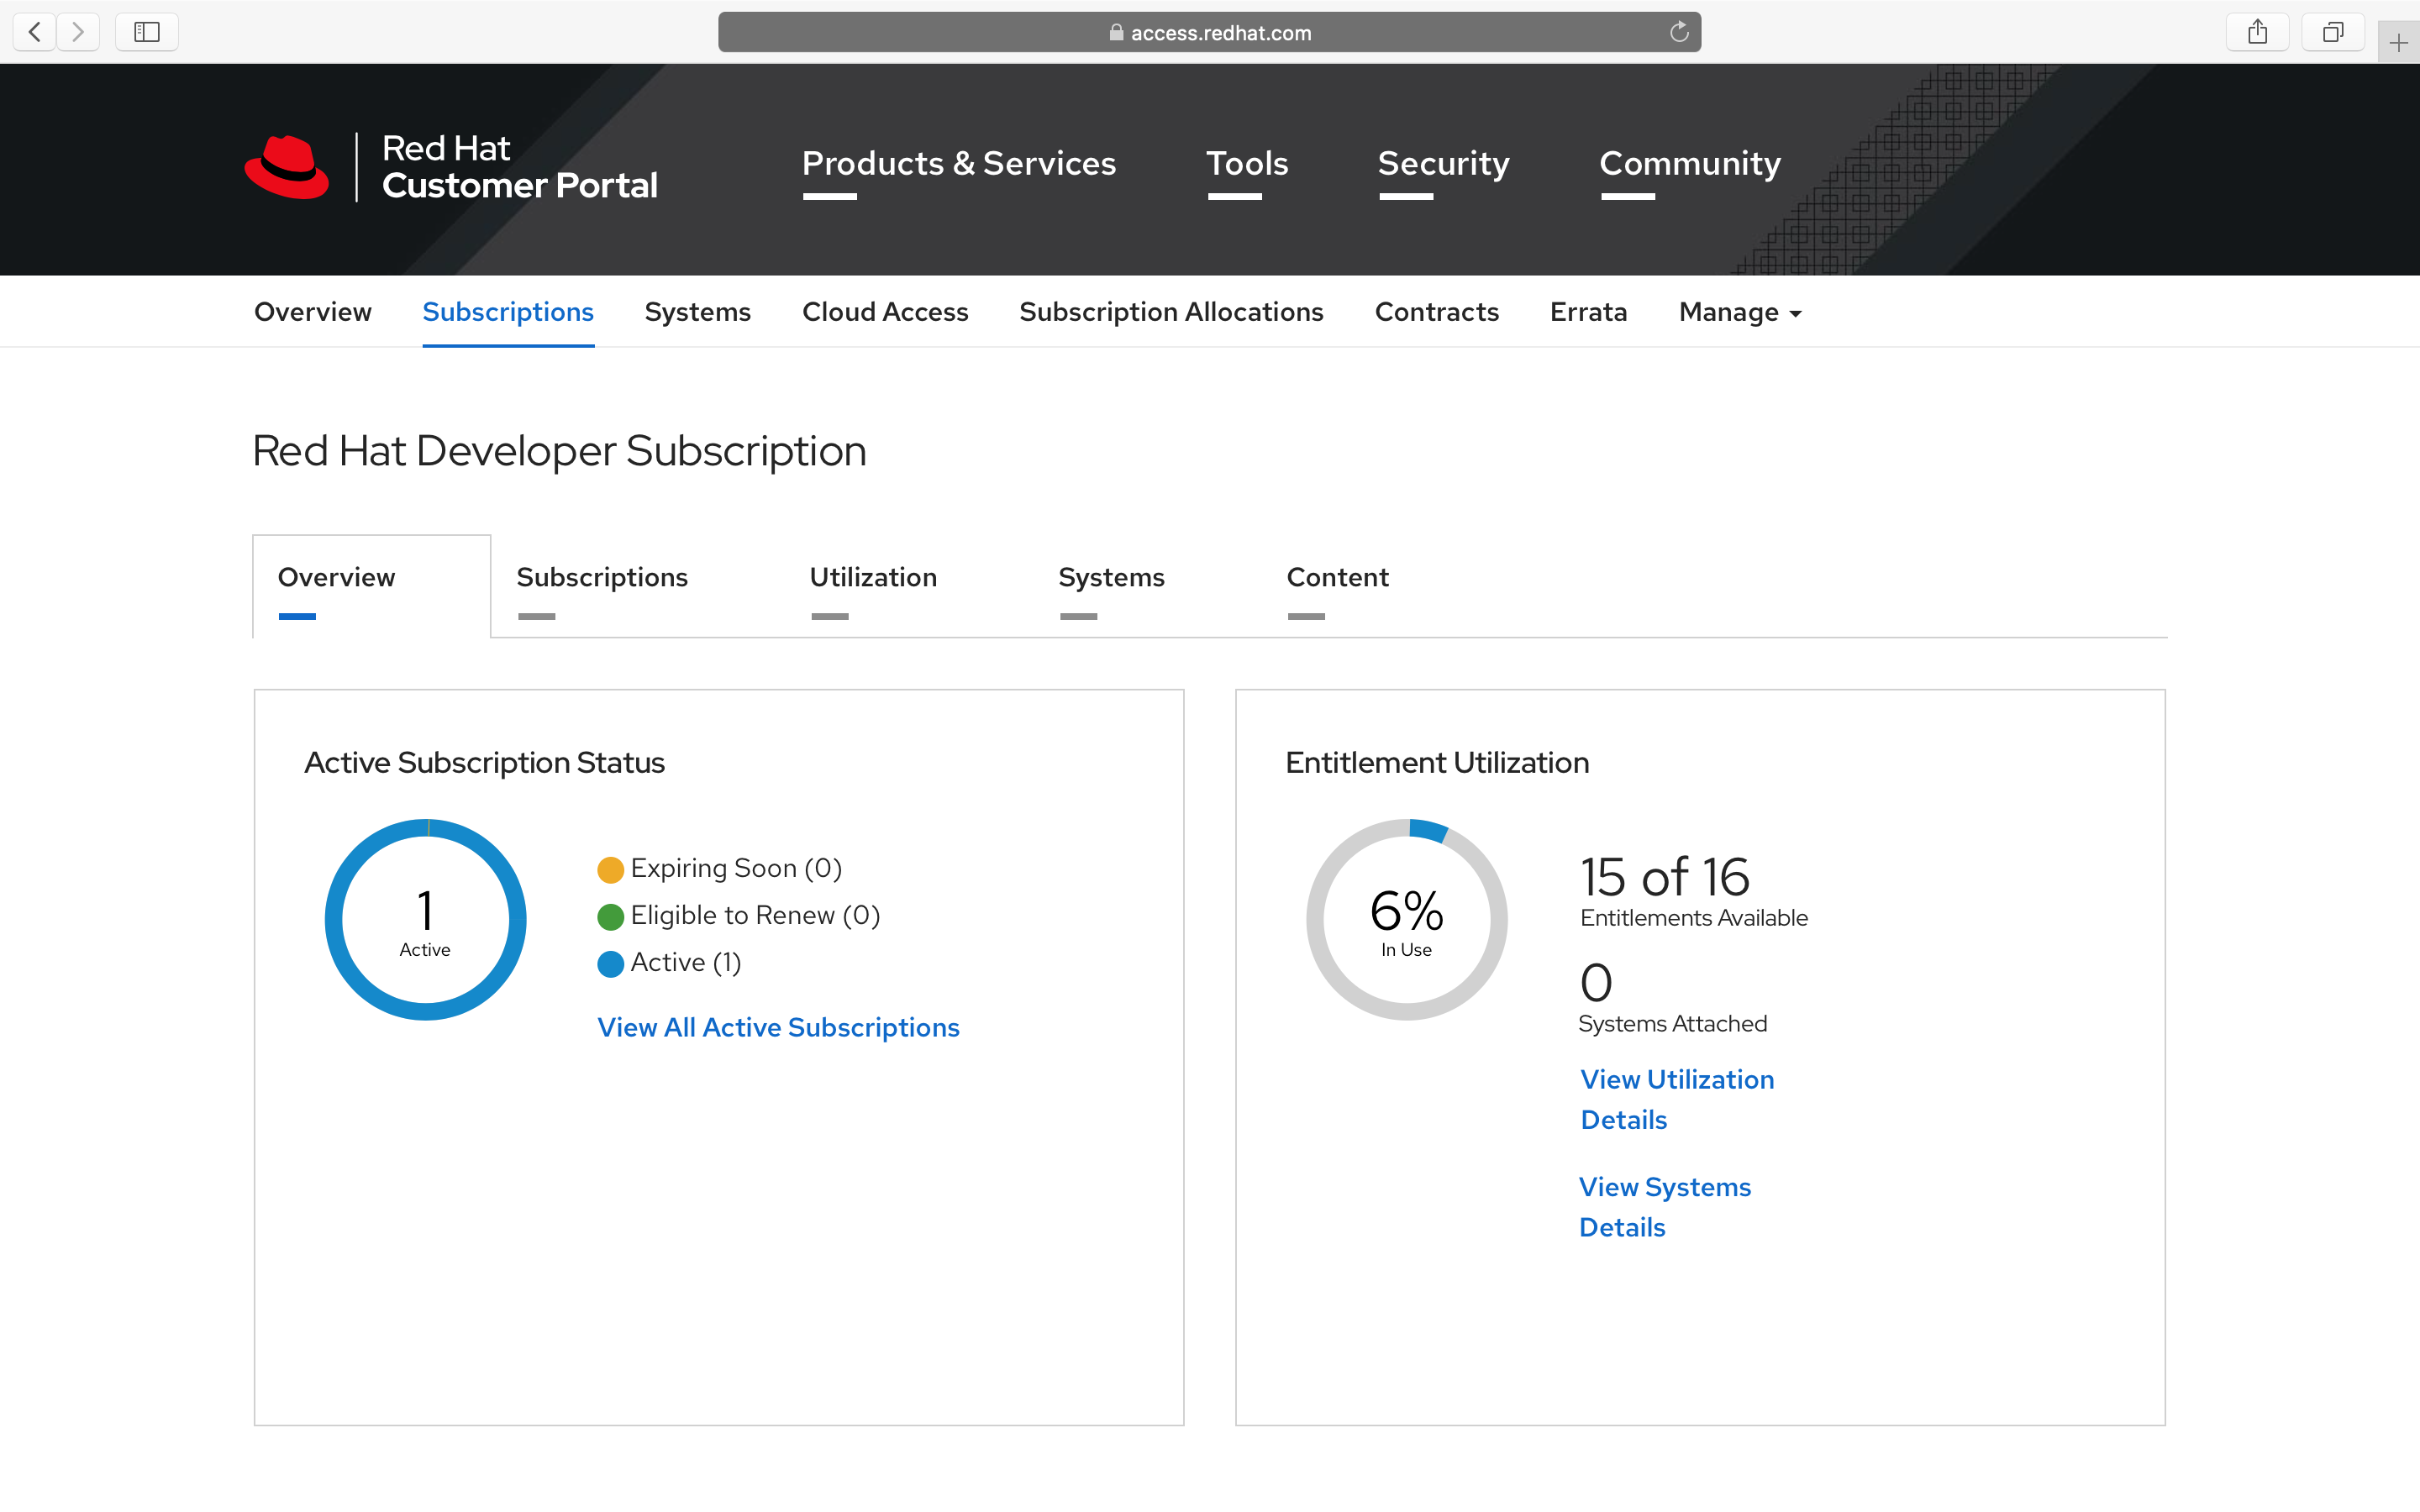Show all tabs overview icon
Screen dimensions: 2420x1512
coord(2332,32)
